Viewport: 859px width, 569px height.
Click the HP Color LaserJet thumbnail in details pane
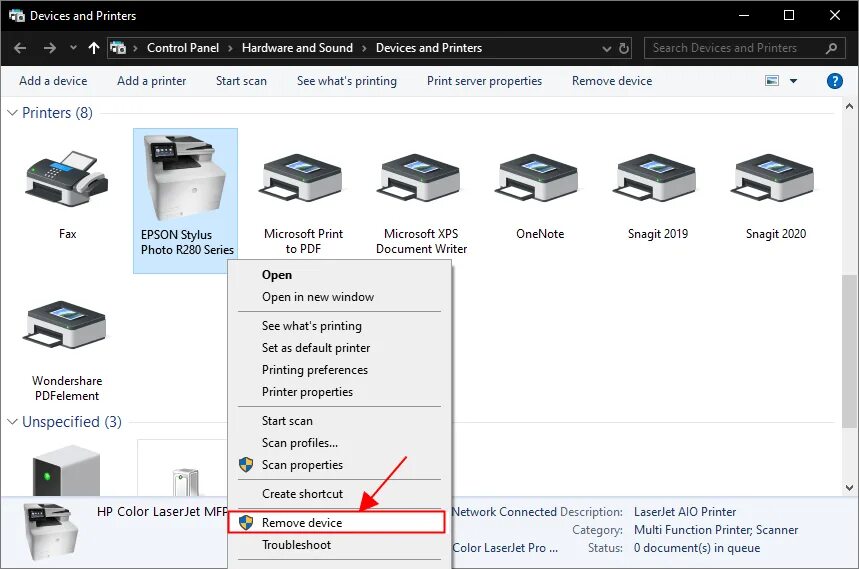(51, 531)
